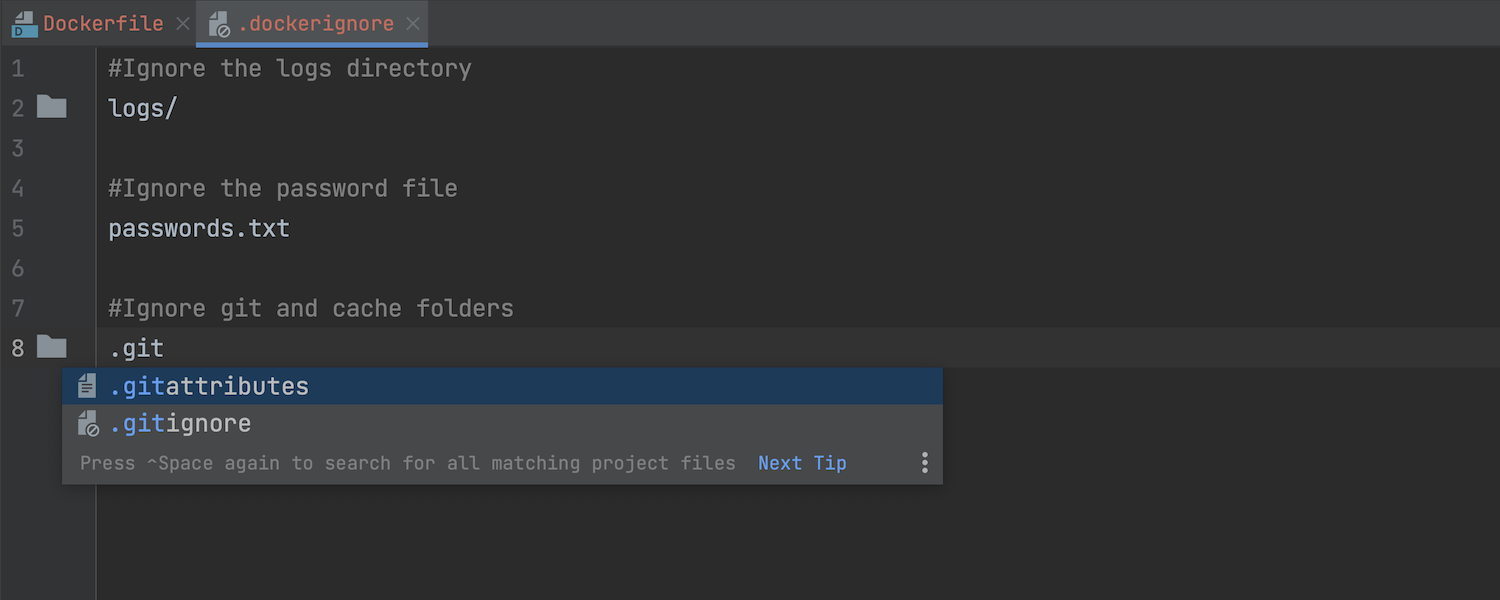1500x600 pixels.
Task: Click the ignore icon next to .gitignore
Action: (x=88, y=423)
